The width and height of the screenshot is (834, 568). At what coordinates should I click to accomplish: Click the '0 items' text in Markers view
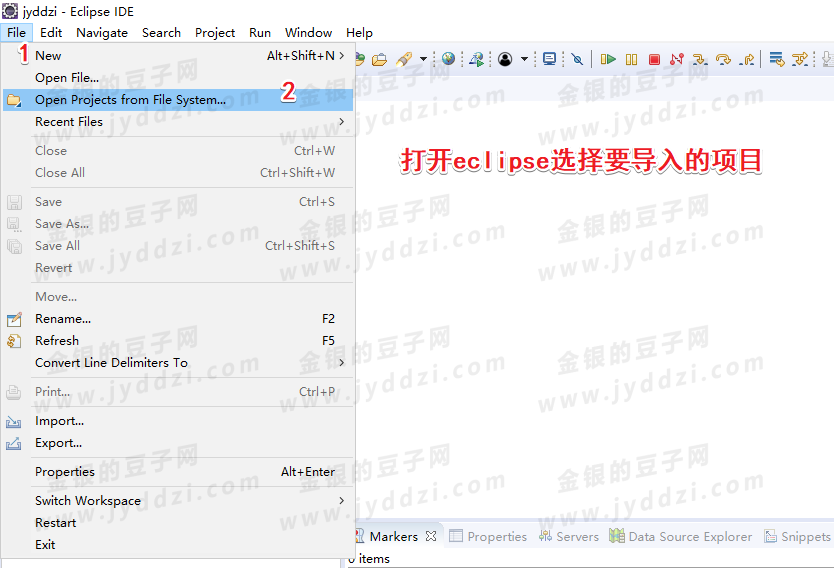click(369, 559)
